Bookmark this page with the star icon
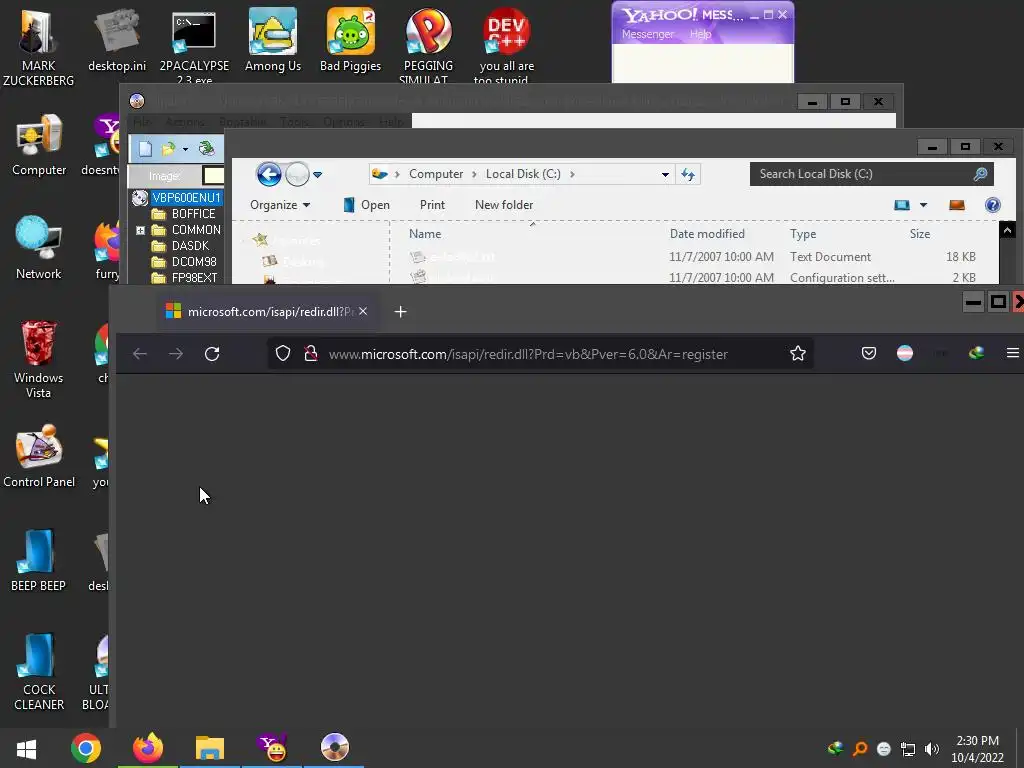Viewport: 1024px width, 768px height. coord(797,354)
